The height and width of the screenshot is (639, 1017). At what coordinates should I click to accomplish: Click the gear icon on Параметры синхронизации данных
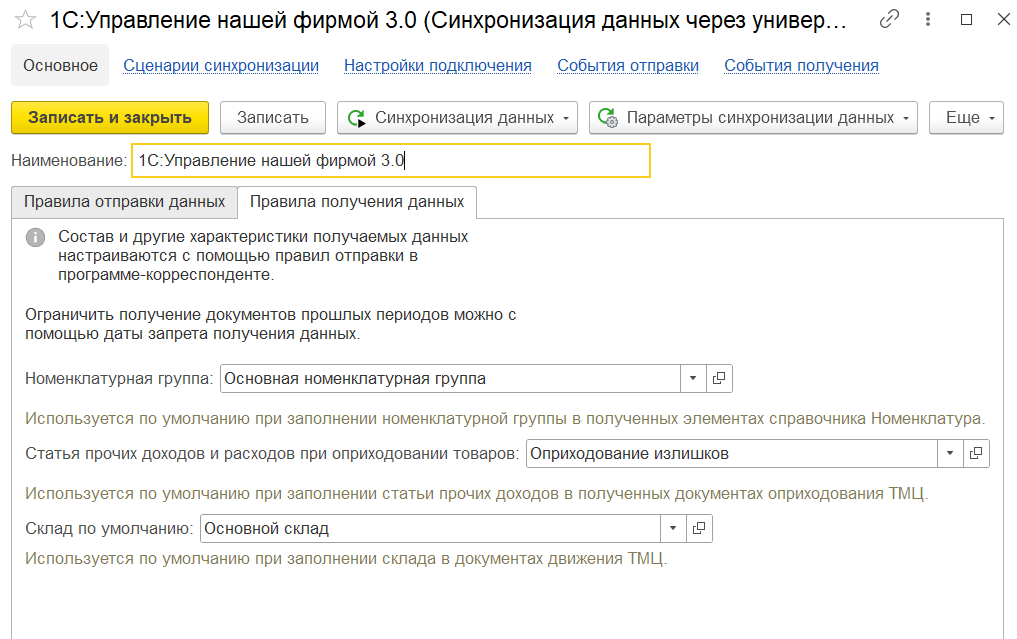click(x=604, y=117)
